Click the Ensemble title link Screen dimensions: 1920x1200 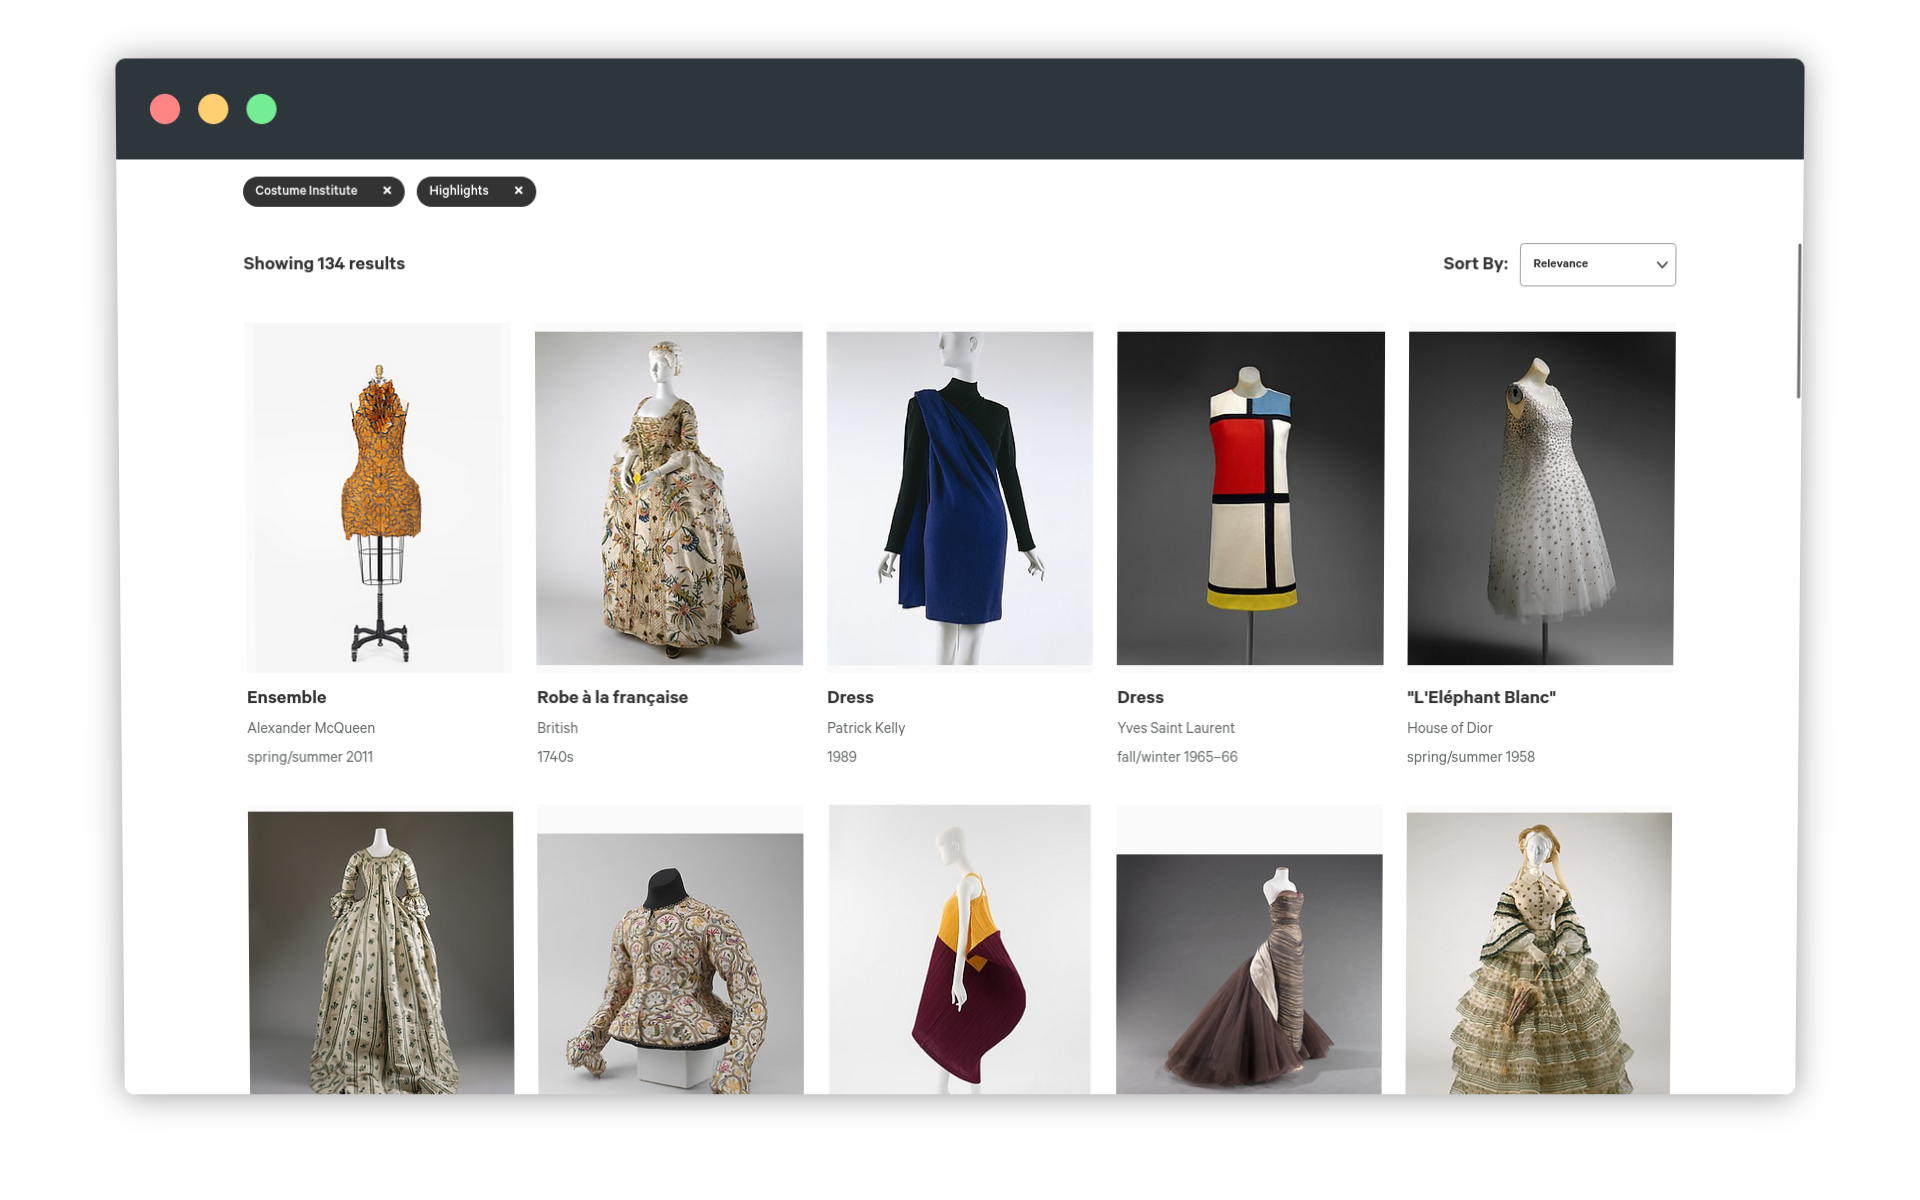pos(287,697)
